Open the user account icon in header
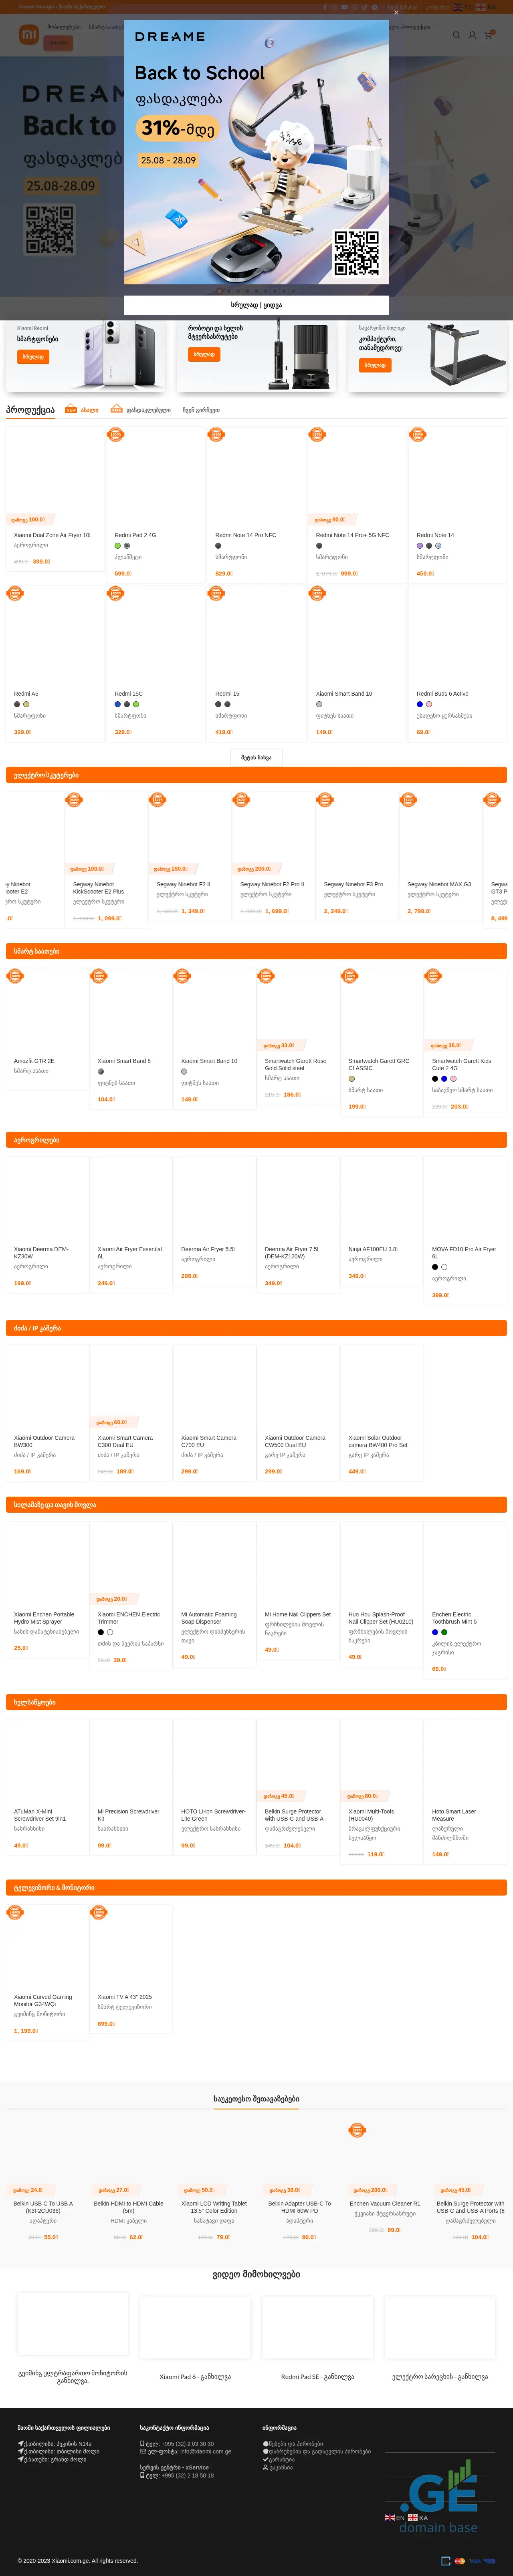513x2576 pixels. (x=472, y=35)
